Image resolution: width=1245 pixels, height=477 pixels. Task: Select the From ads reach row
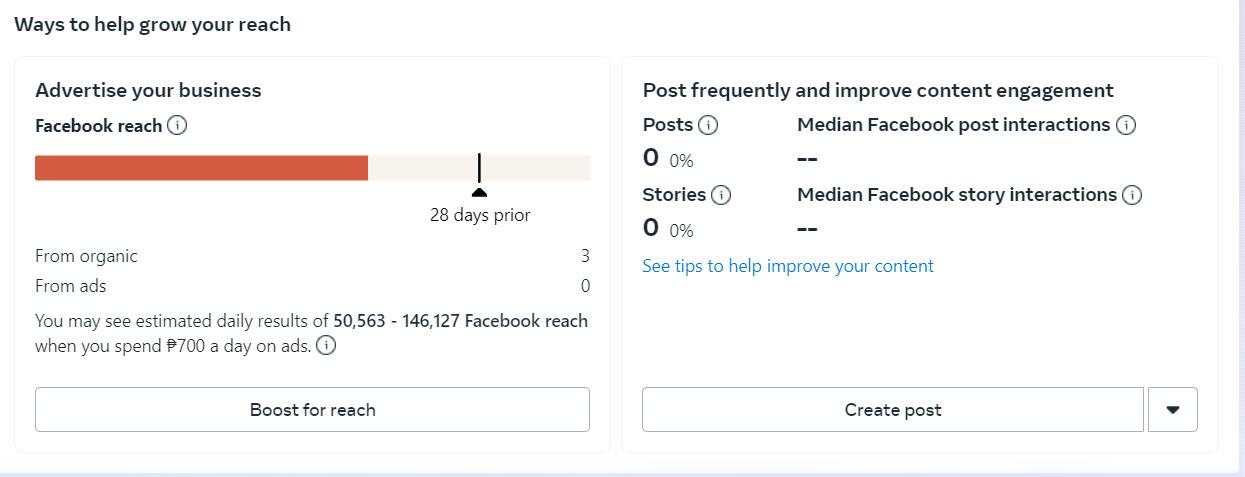tap(312, 286)
